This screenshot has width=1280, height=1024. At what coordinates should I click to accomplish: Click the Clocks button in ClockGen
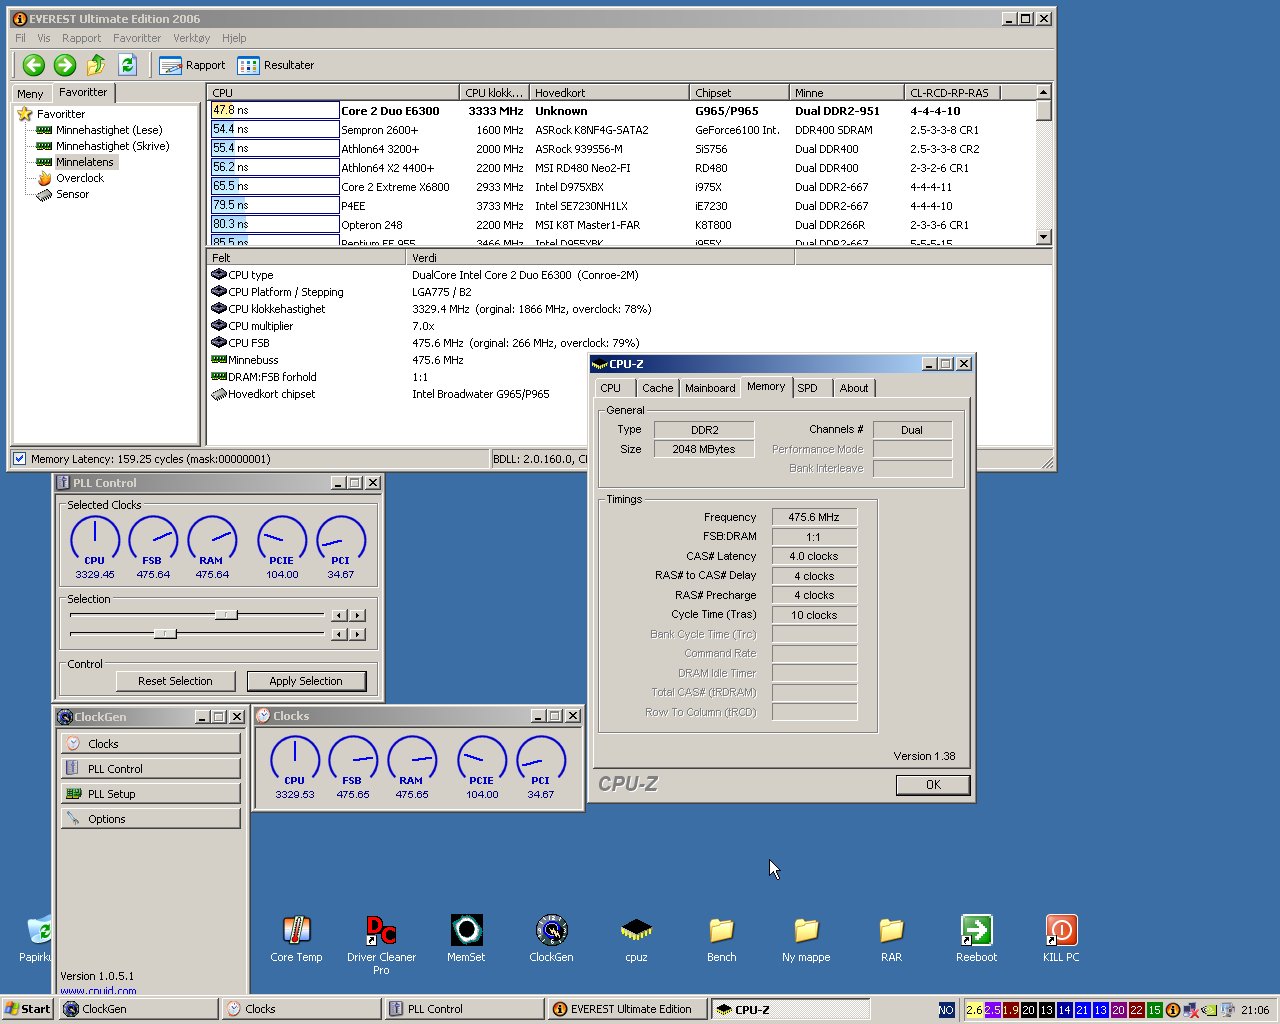coord(151,744)
